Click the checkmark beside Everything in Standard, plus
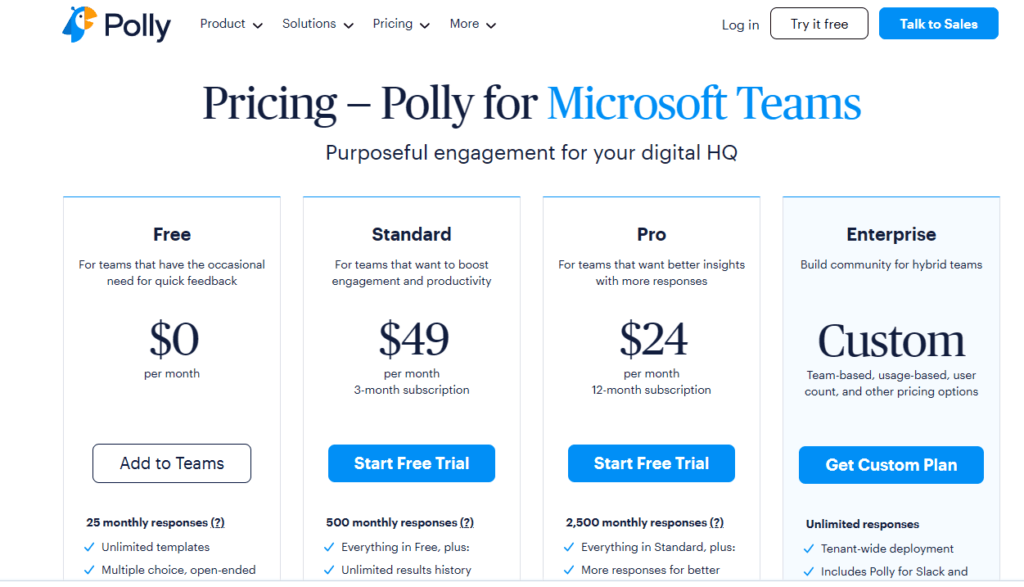 569,546
